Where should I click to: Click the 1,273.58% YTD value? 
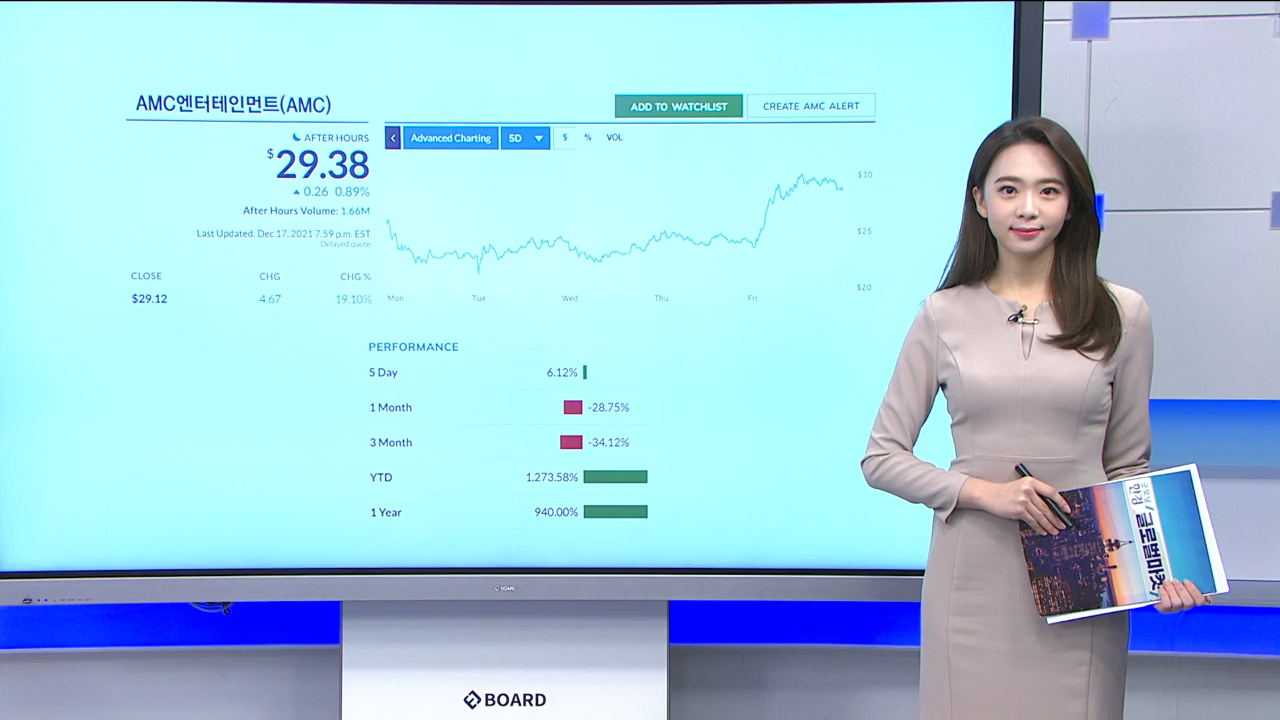click(552, 477)
